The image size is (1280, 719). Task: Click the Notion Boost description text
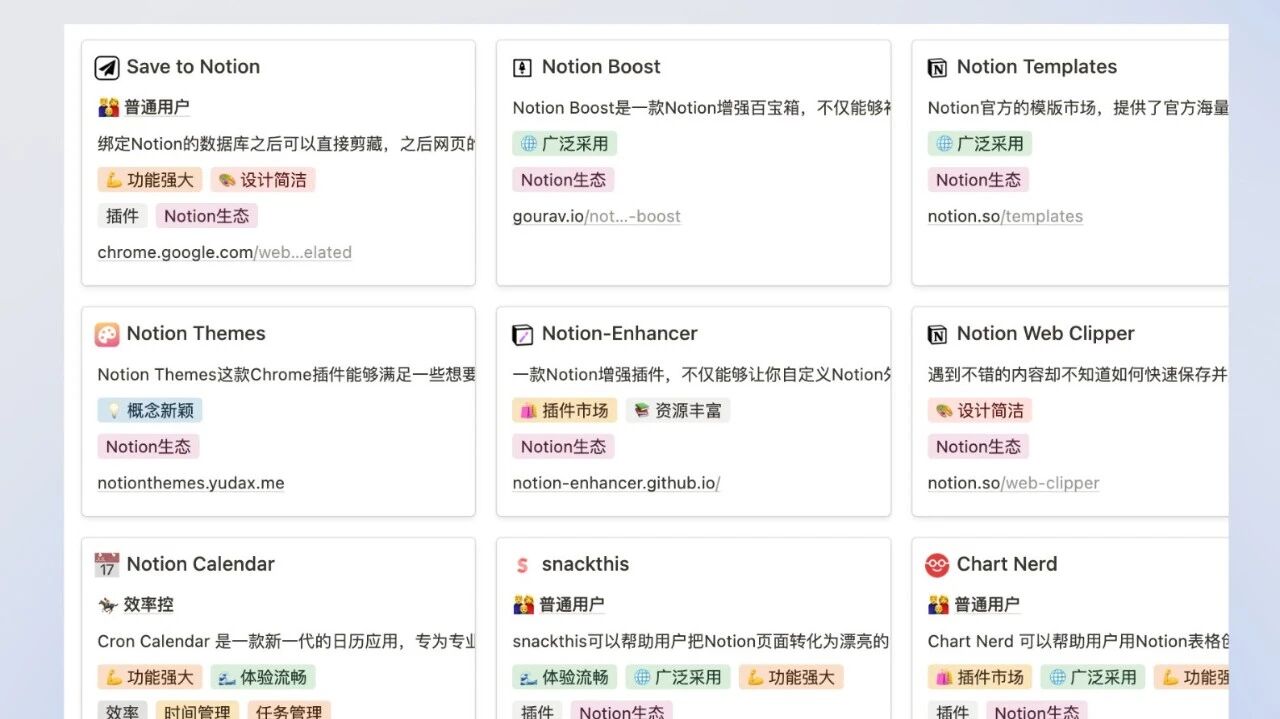(x=702, y=107)
